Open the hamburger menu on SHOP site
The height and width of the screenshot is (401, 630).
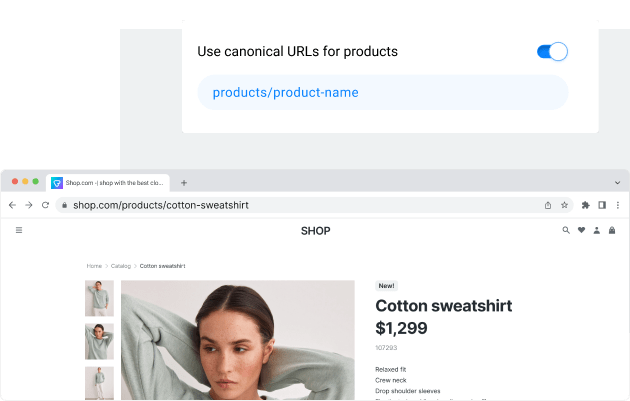(x=19, y=230)
